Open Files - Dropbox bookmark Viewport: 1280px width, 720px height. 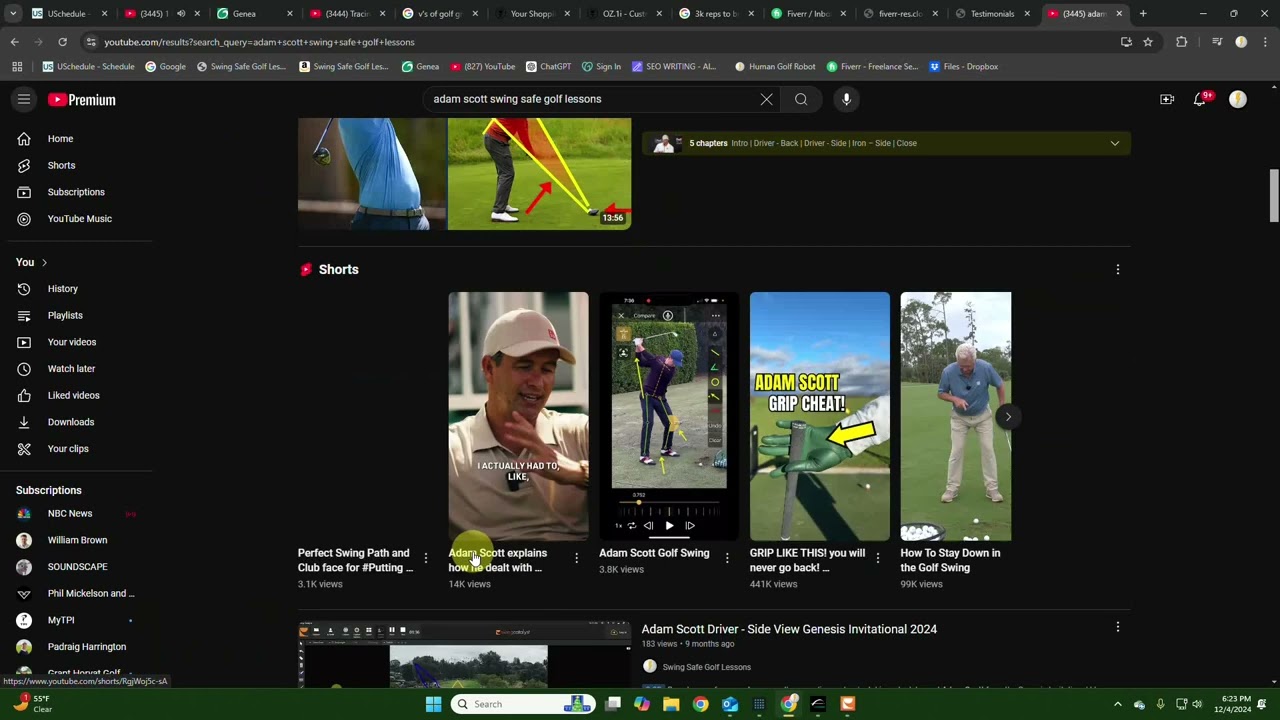click(x=964, y=67)
